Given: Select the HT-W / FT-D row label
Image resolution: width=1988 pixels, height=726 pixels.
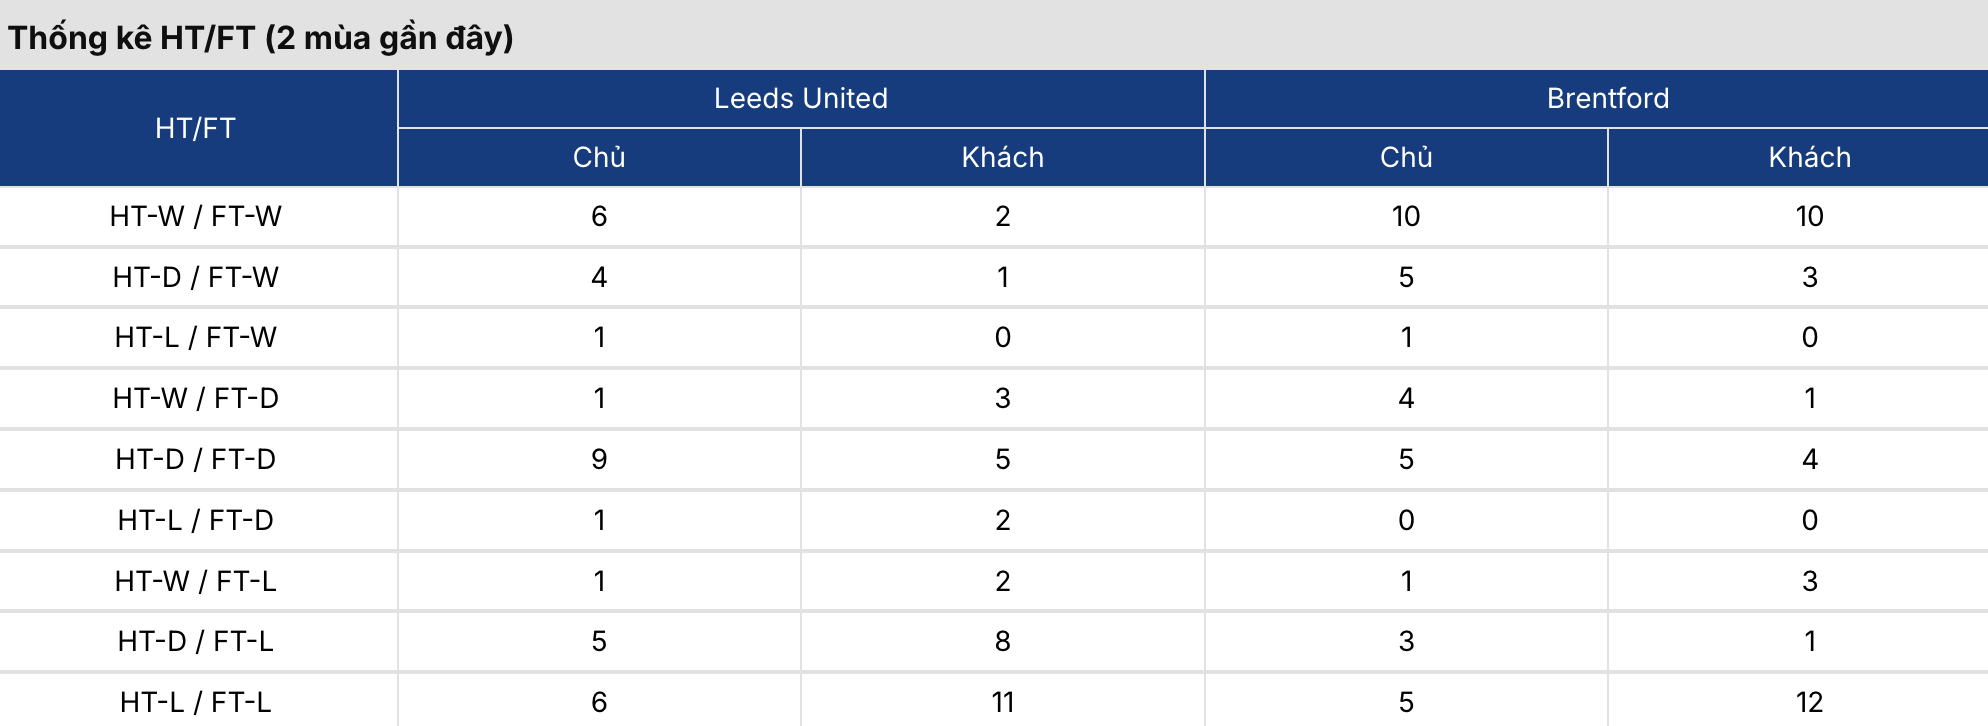Looking at the screenshot, I should [x=196, y=398].
